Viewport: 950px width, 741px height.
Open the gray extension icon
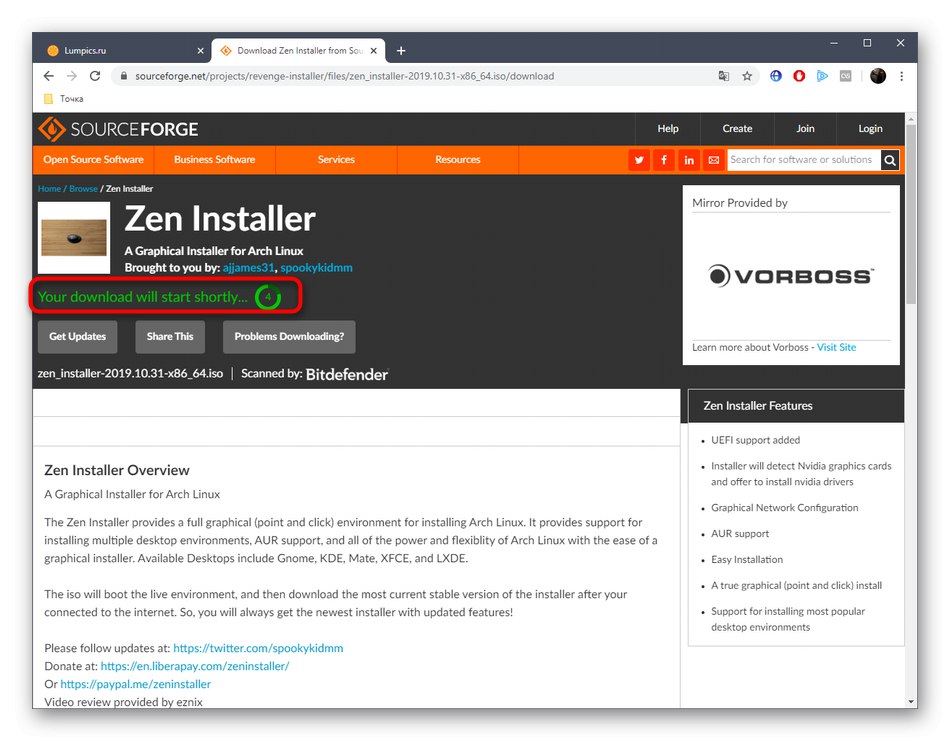(845, 76)
